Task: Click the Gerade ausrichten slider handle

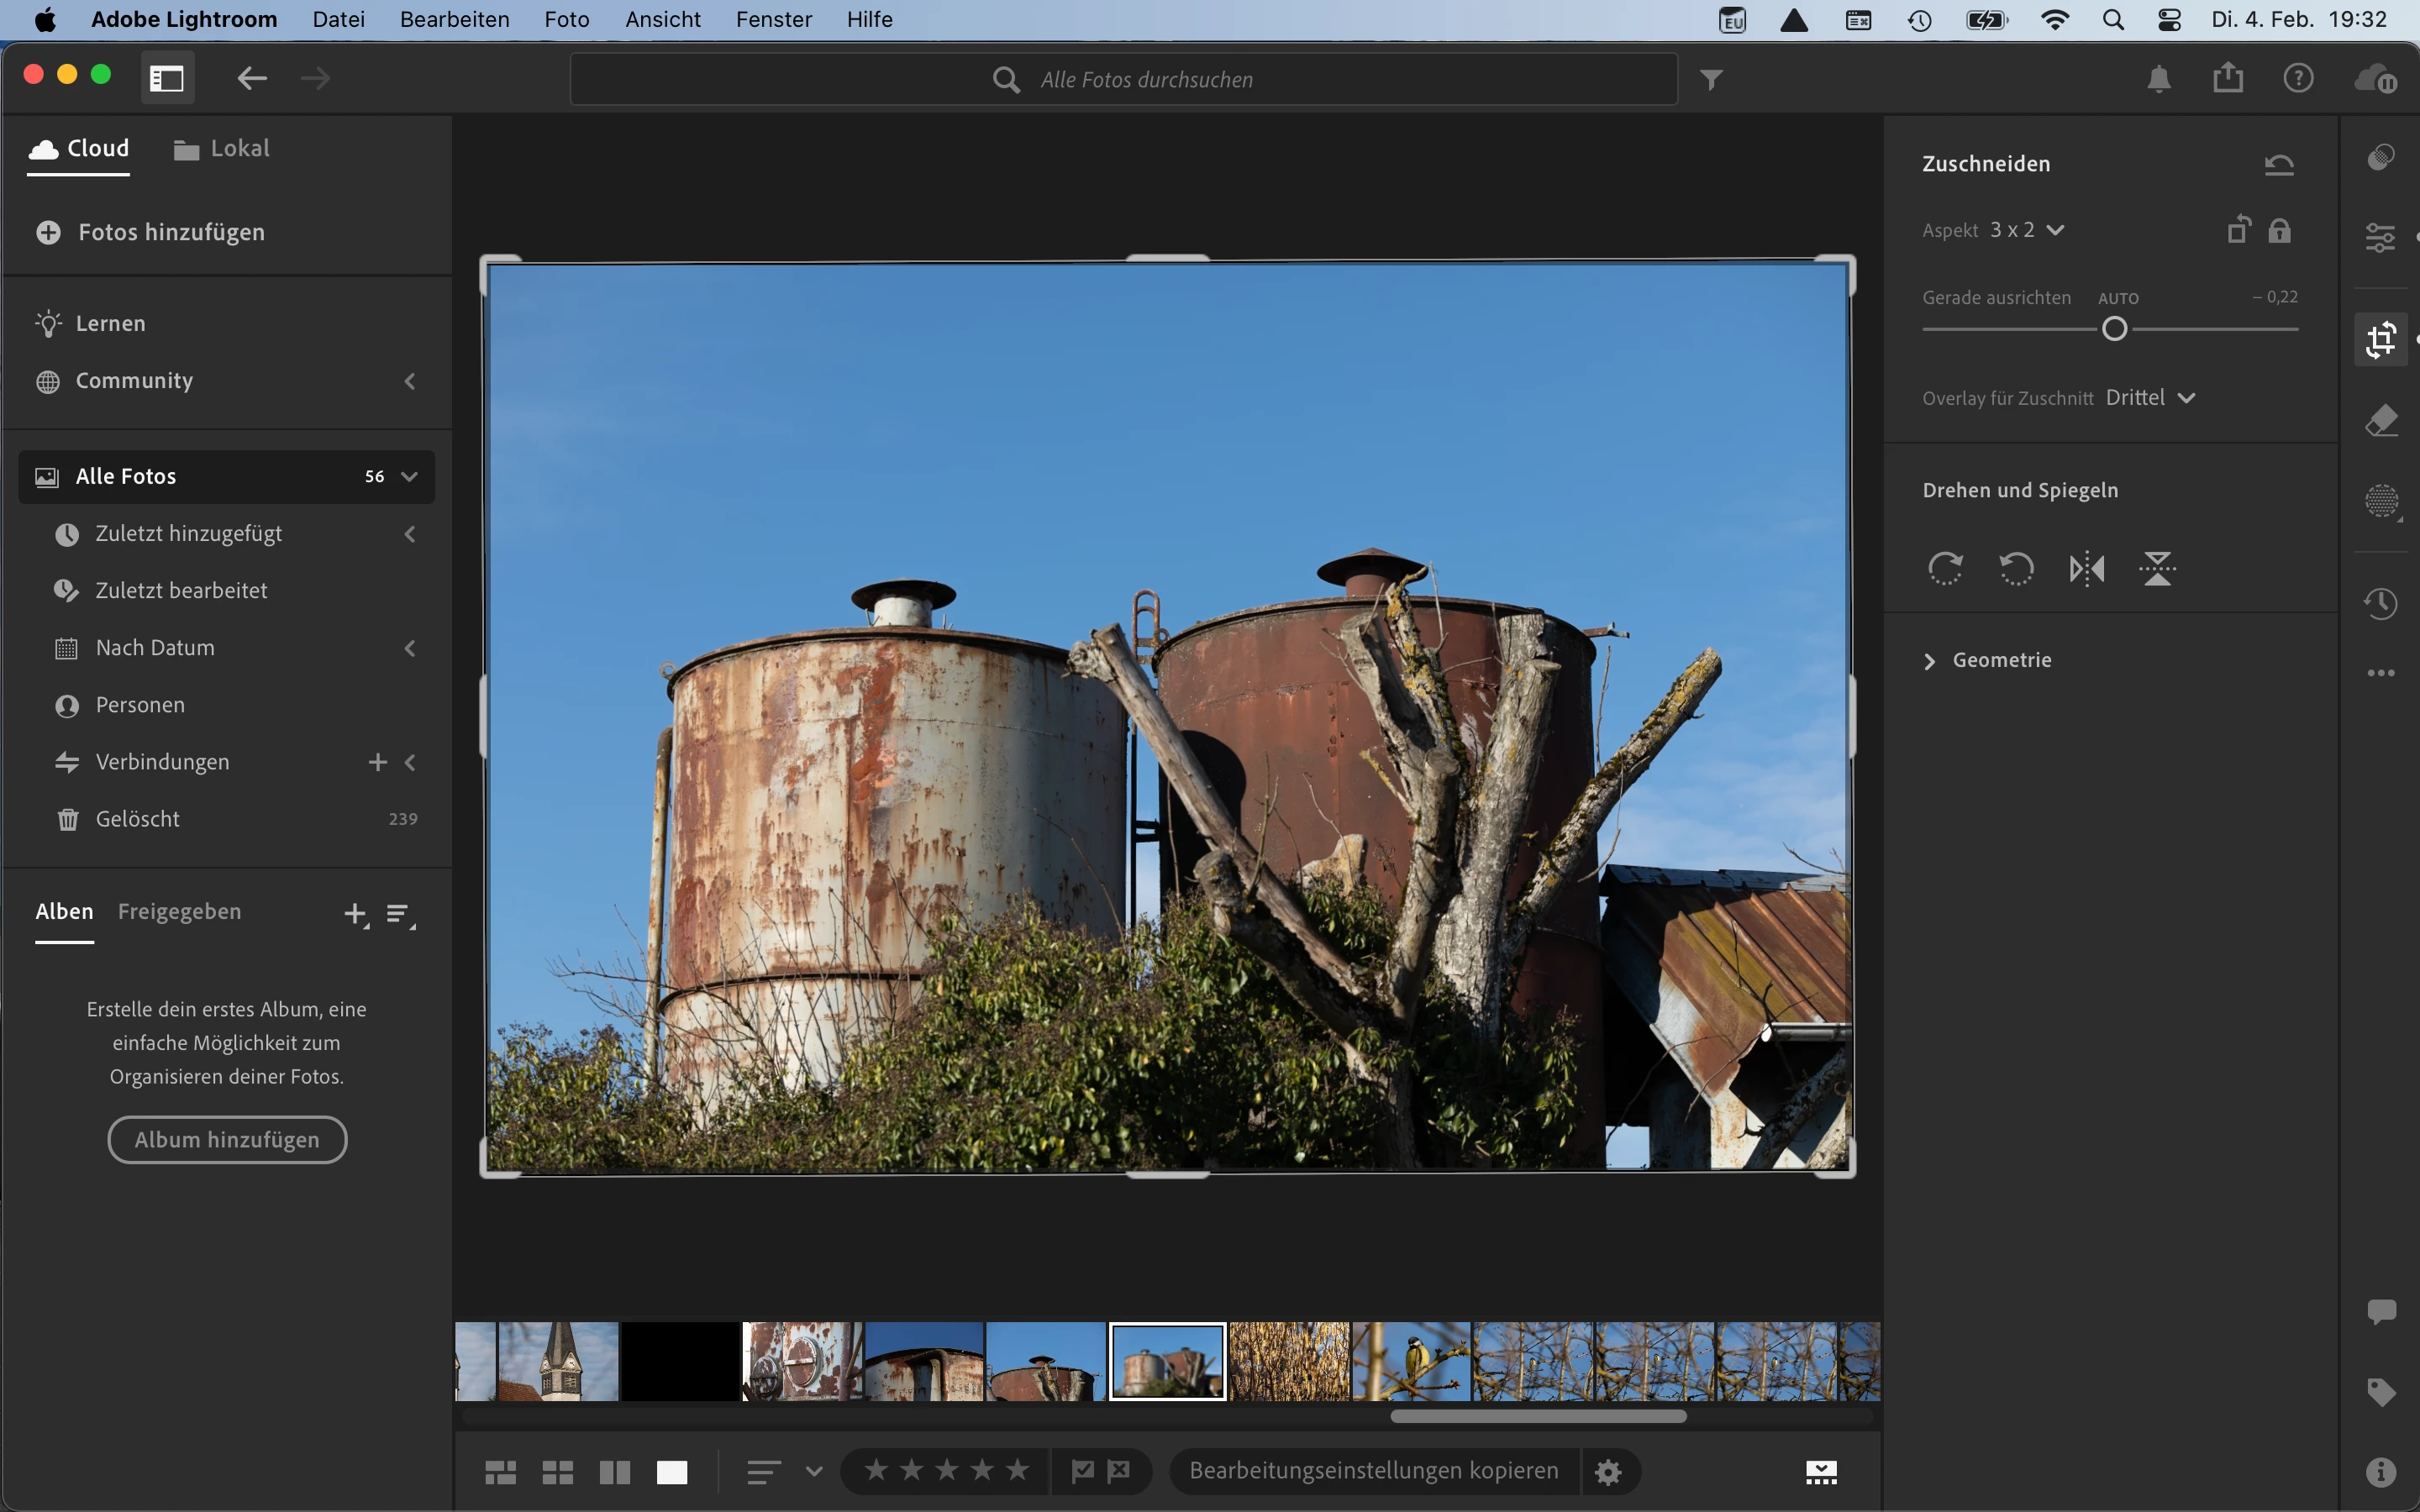Action: pos(2114,329)
